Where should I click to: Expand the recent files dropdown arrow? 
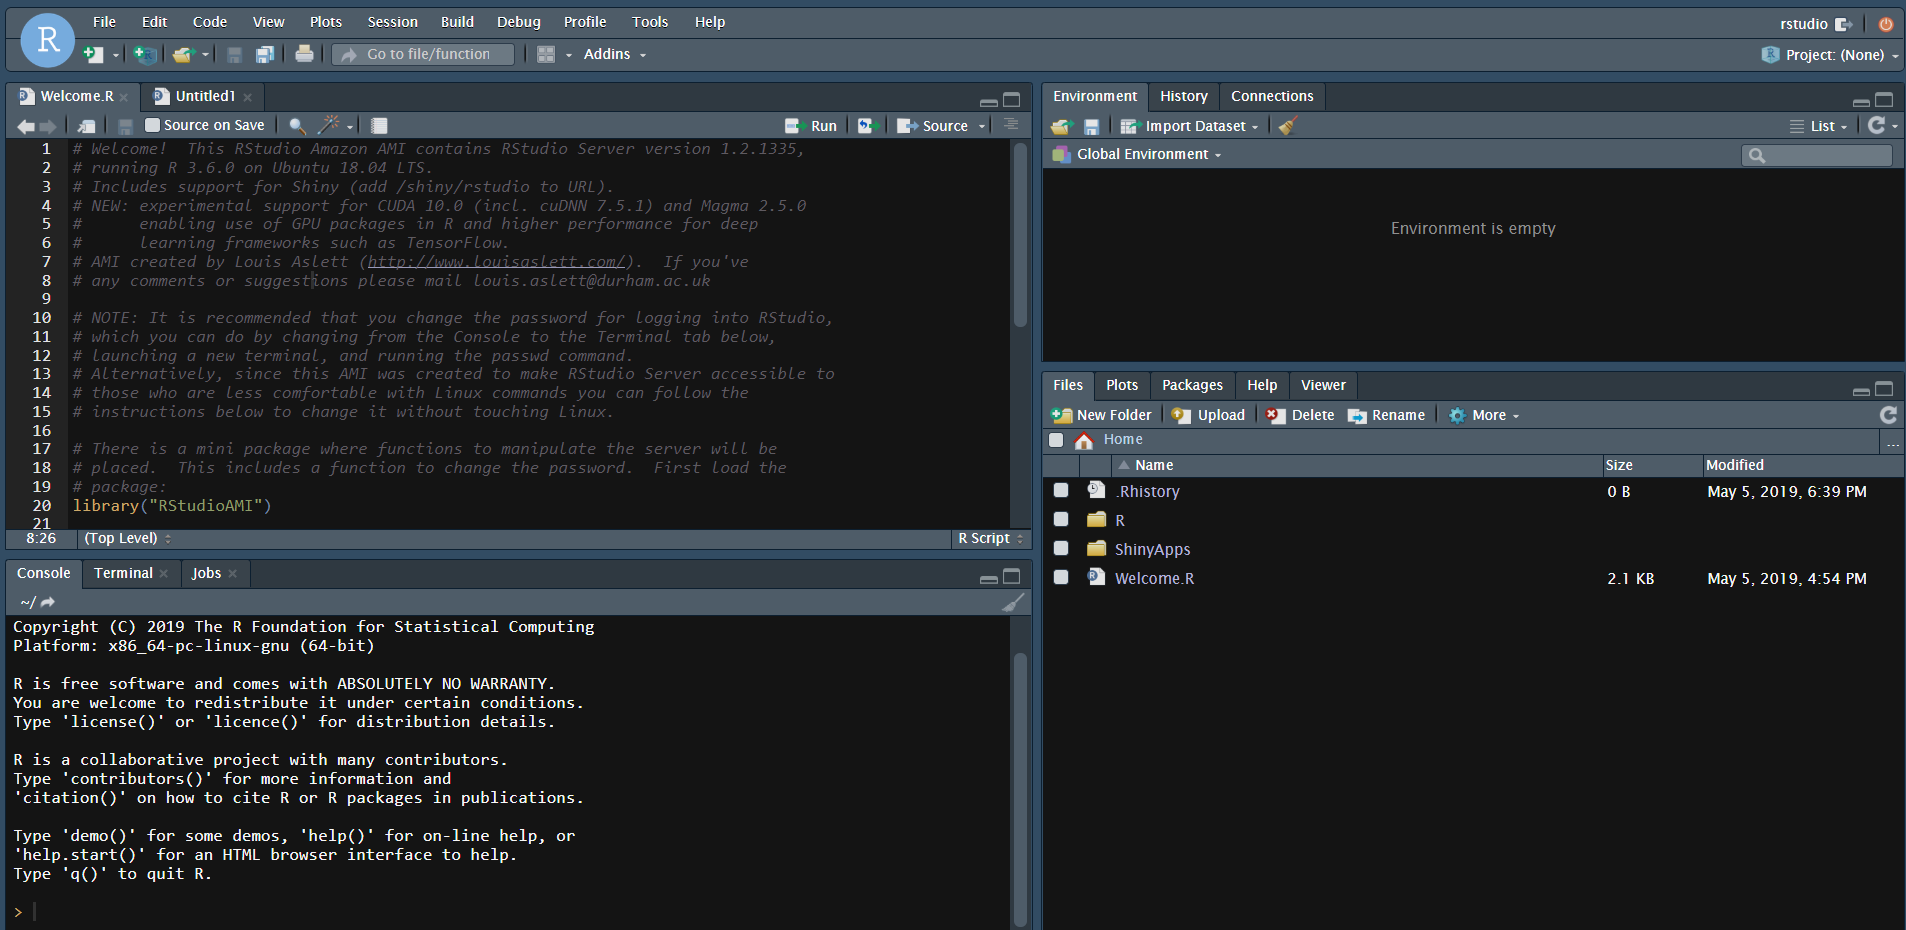(x=205, y=55)
